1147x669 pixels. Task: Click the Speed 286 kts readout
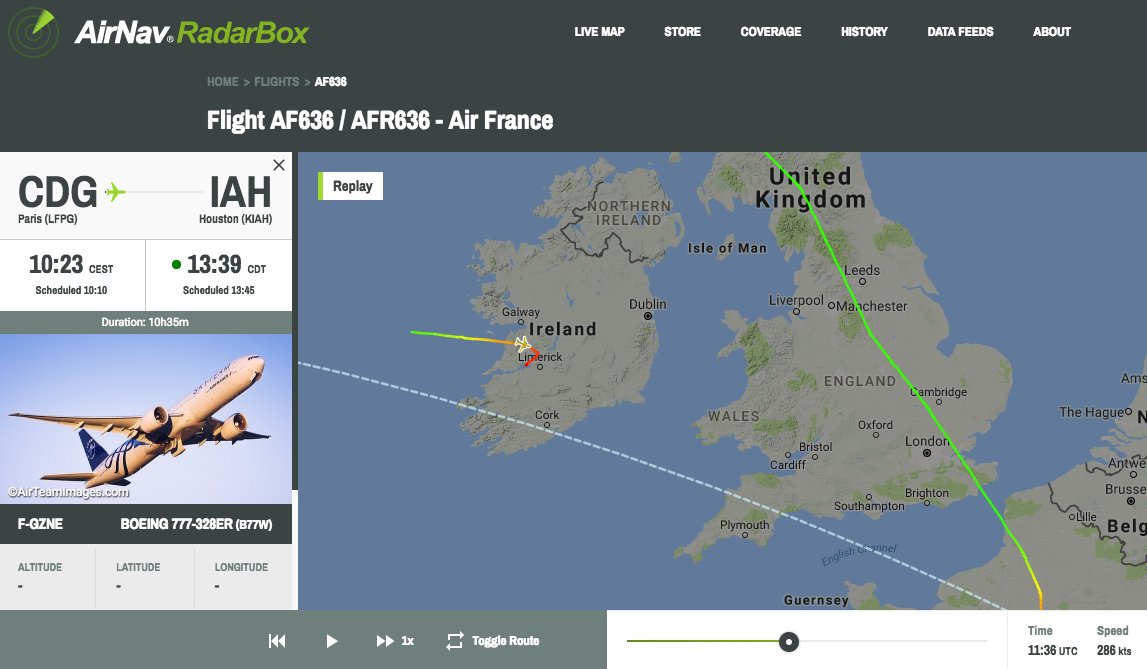1113,640
